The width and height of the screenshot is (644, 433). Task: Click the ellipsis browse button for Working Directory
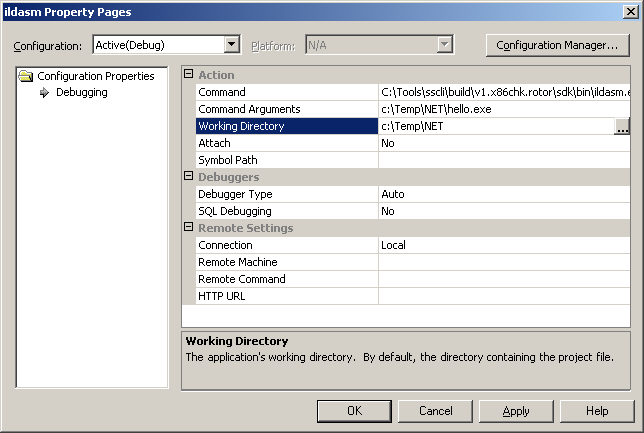pyautogui.click(x=622, y=127)
